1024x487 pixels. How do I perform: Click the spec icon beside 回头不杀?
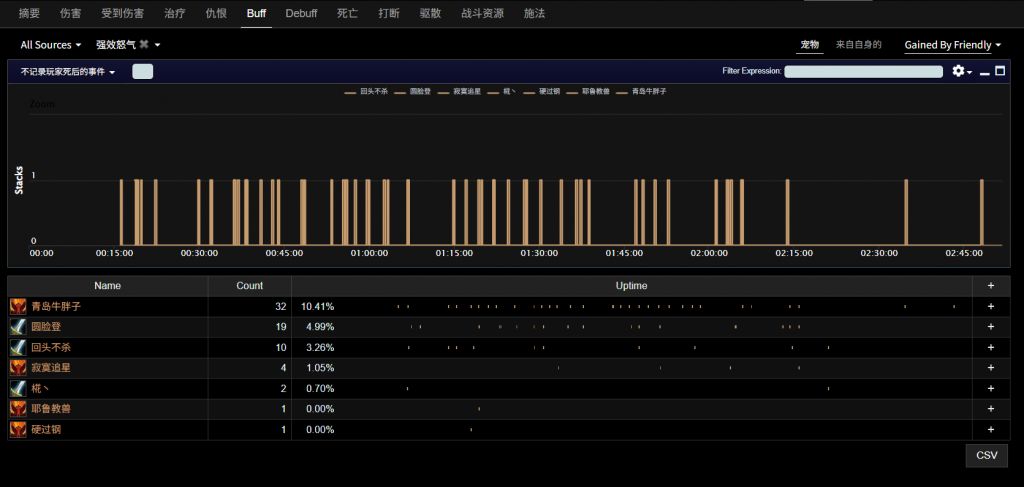[x=18, y=347]
